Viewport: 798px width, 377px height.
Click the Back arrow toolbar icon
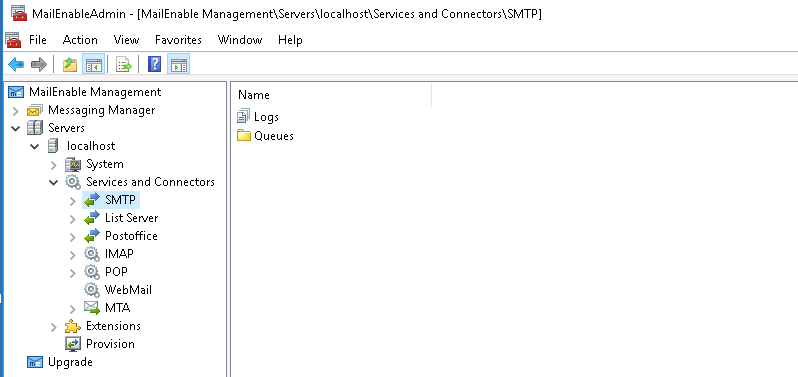pyautogui.click(x=16, y=65)
